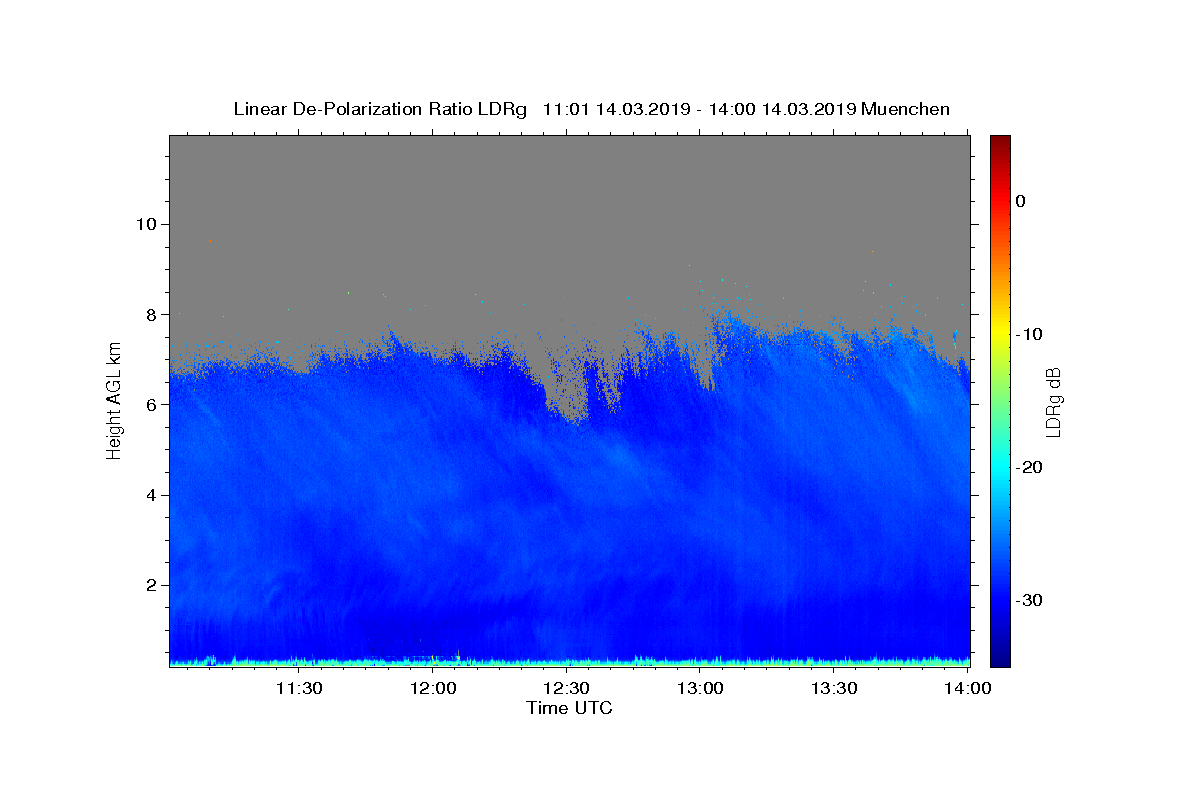Click the cyan band of the colorbar
Viewport: 1200px width, 800px height.
click(1000, 467)
